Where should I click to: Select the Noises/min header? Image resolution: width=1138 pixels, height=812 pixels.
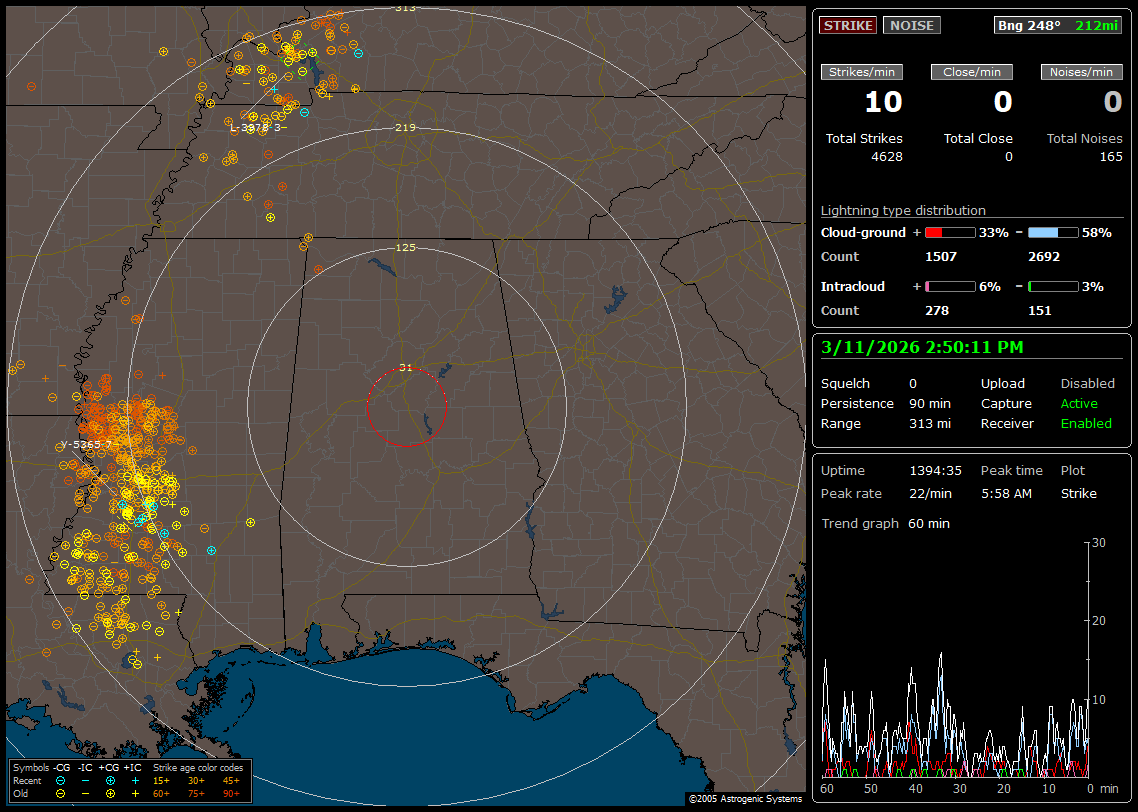[x=1082, y=72]
